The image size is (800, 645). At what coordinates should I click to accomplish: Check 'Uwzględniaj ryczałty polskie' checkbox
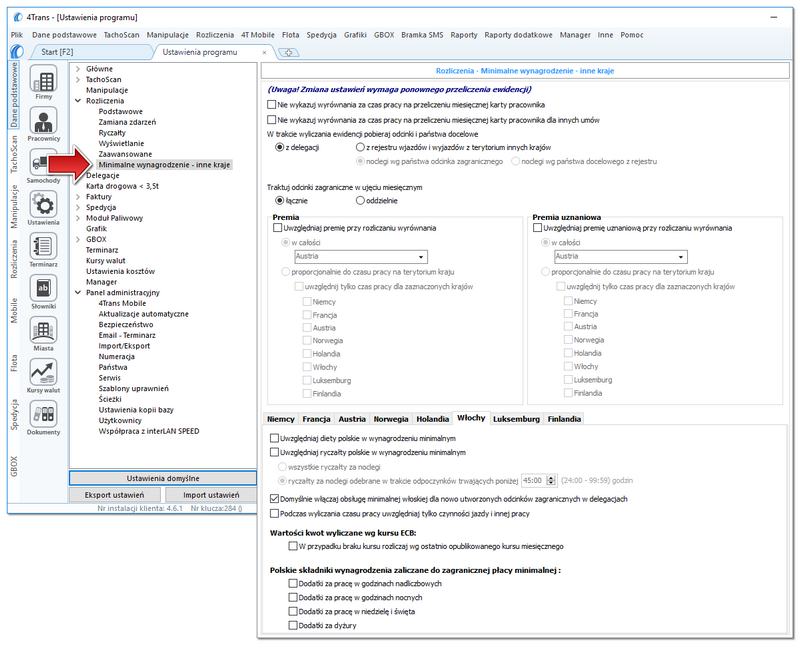(x=274, y=452)
